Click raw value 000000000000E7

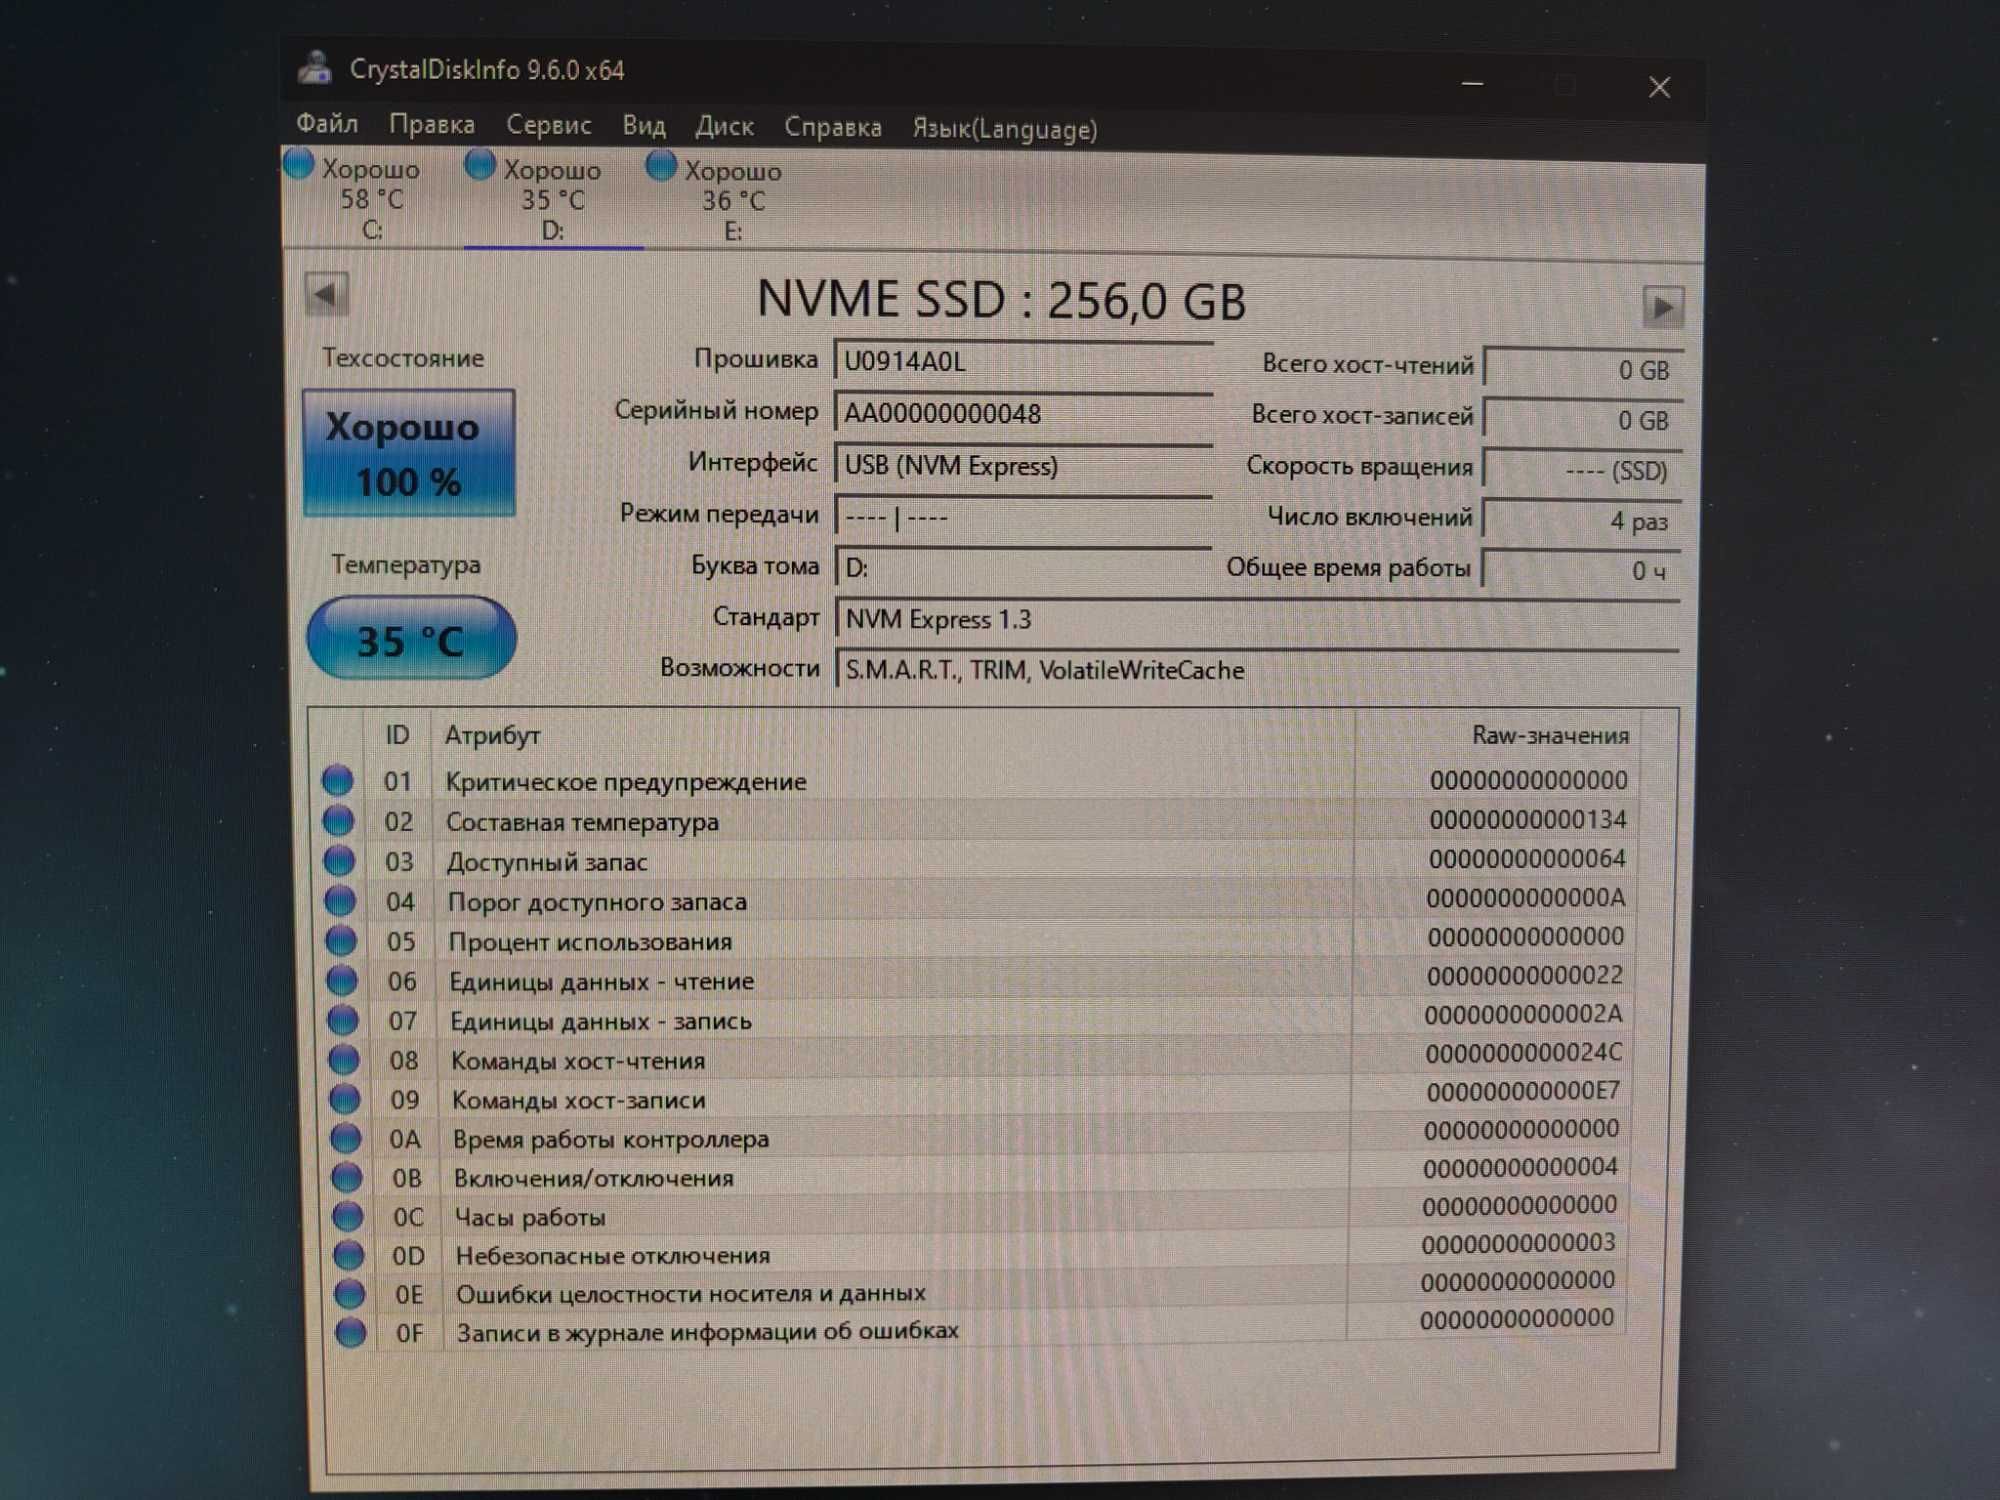(x=1523, y=1091)
